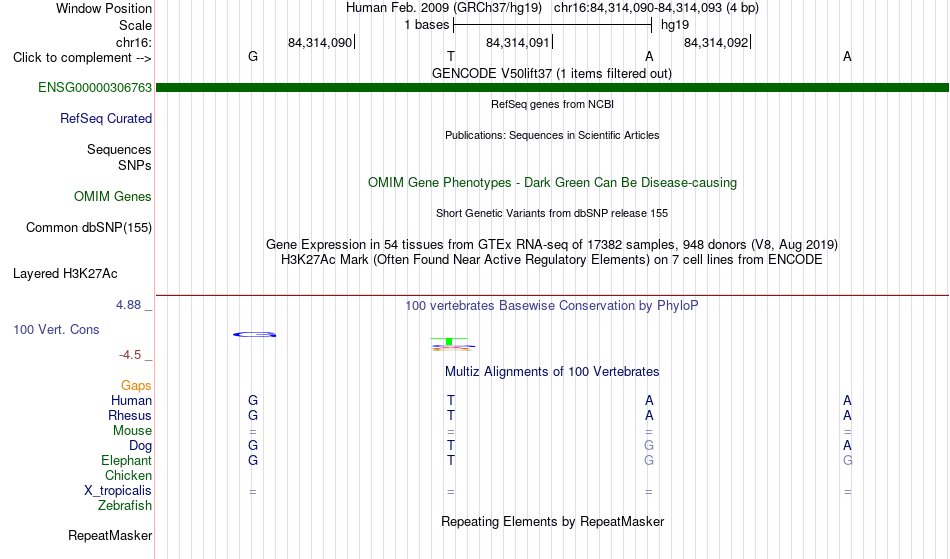Select the Scale row label
The width and height of the screenshot is (950, 559).
click(x=135, y=25)
